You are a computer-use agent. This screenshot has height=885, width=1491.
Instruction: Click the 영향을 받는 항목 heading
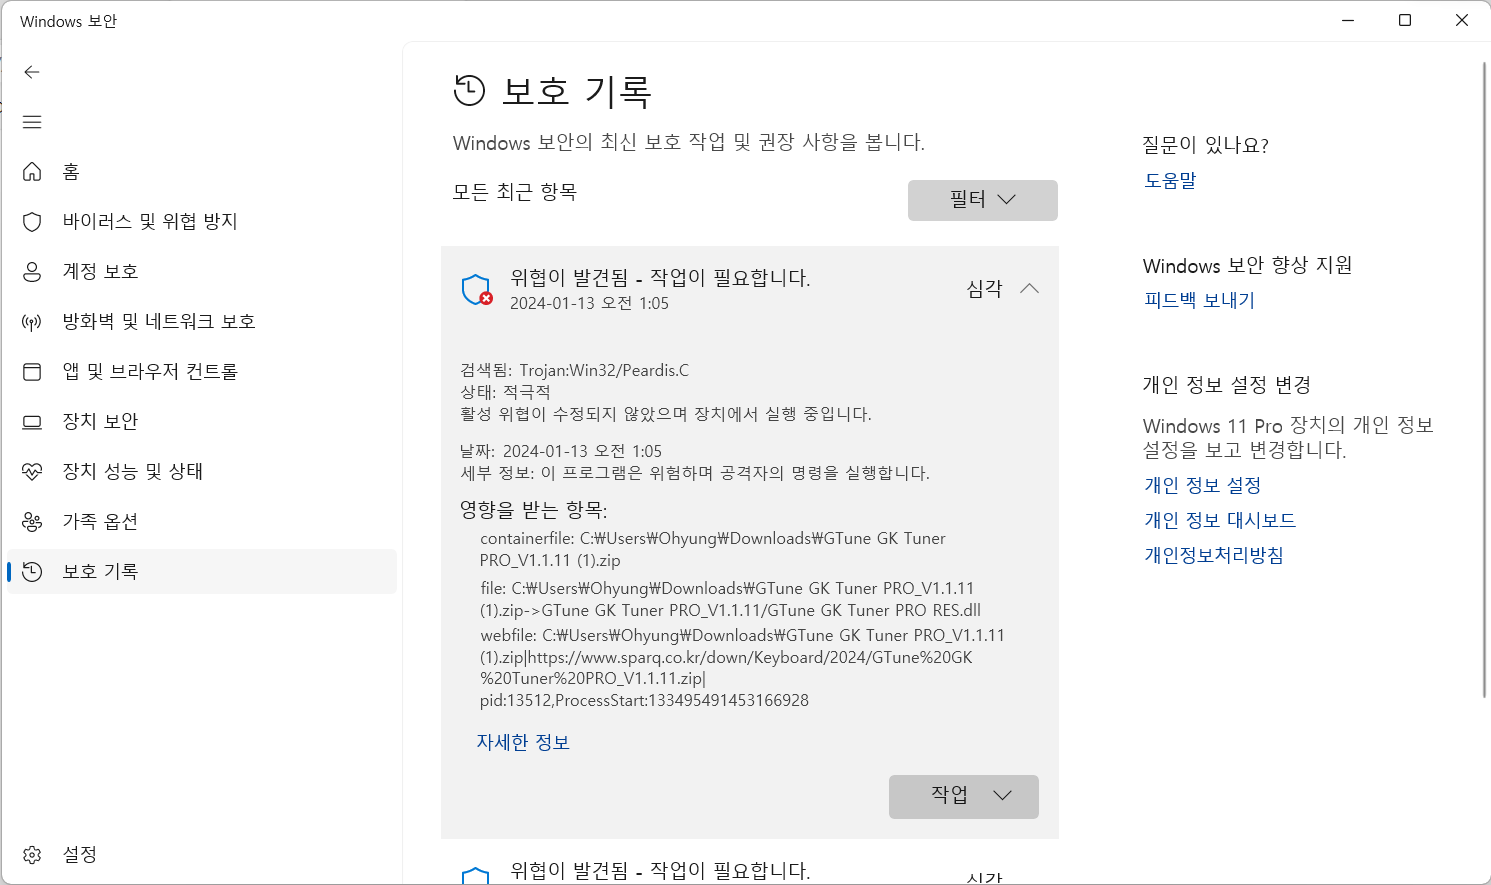[534, 510]
